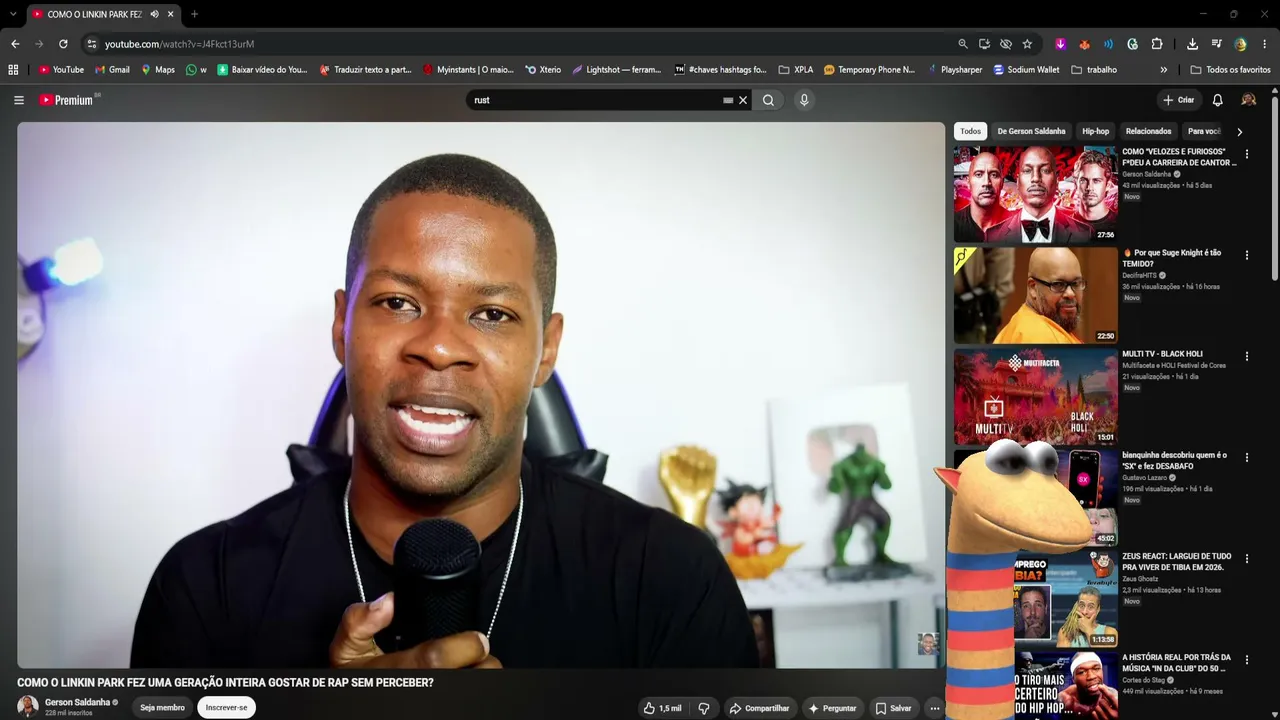Open MULTI TV Black Holi thumbnail
The height and width of the screenshot is (720, 1280).
click(1035, 396)
